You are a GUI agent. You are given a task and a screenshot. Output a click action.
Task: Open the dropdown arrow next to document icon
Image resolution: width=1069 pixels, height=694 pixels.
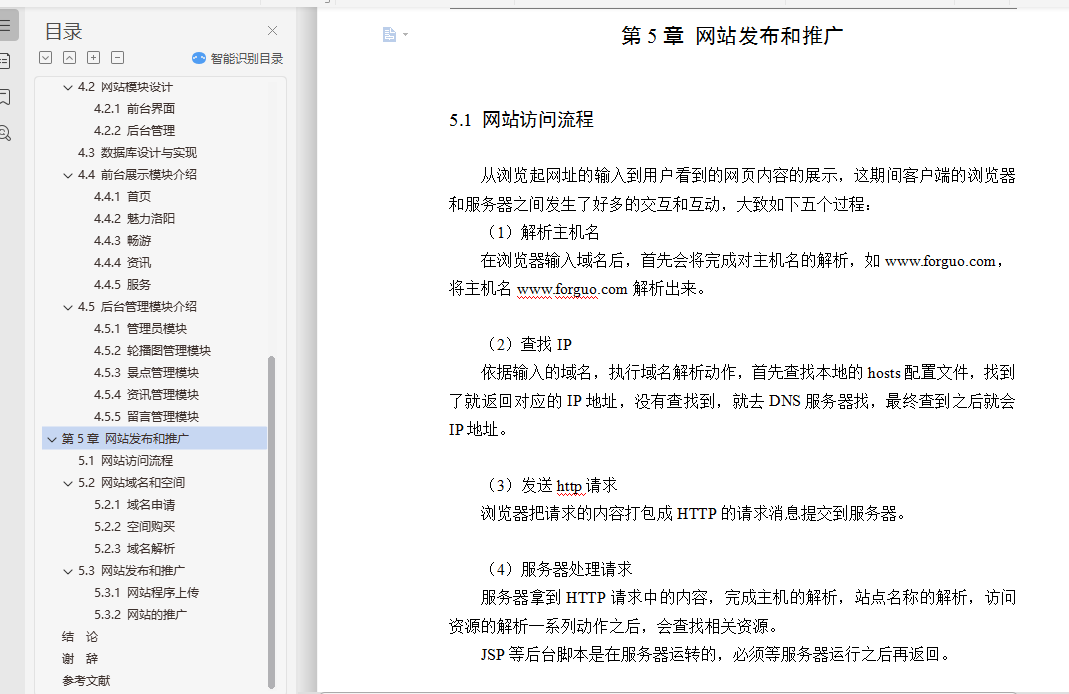406,34
